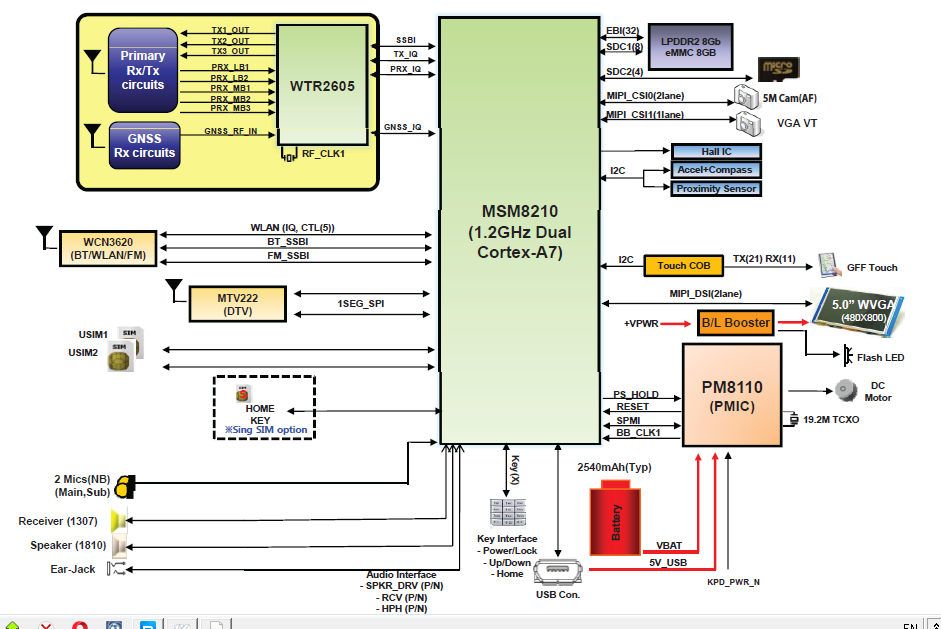The image size is (941, 629).
Task: Click the 2 Mics microphone icon
Action: coord(125,486)
